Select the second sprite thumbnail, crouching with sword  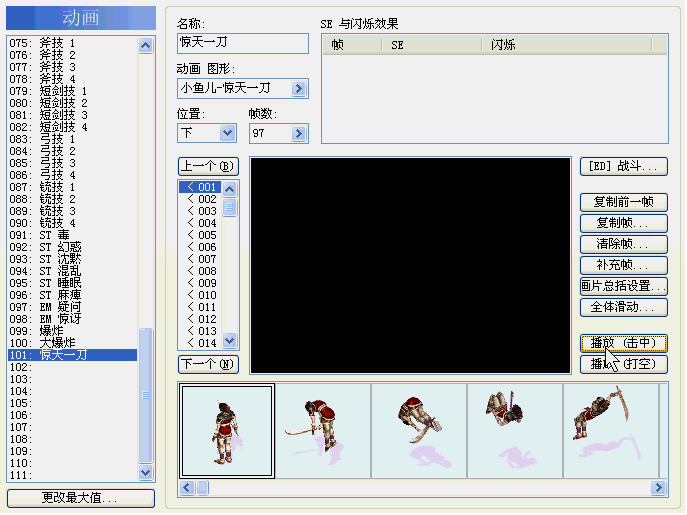click(323, 431)
